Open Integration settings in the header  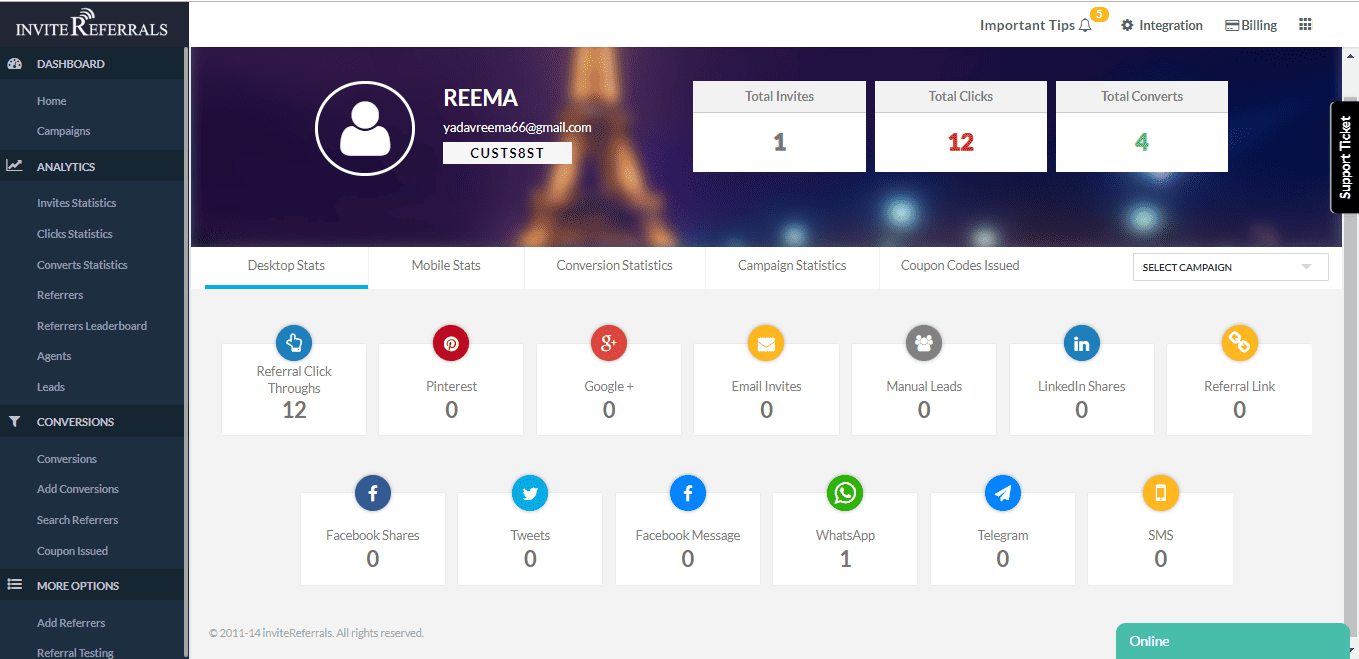pyautogui.click(x=1161, y=26)
